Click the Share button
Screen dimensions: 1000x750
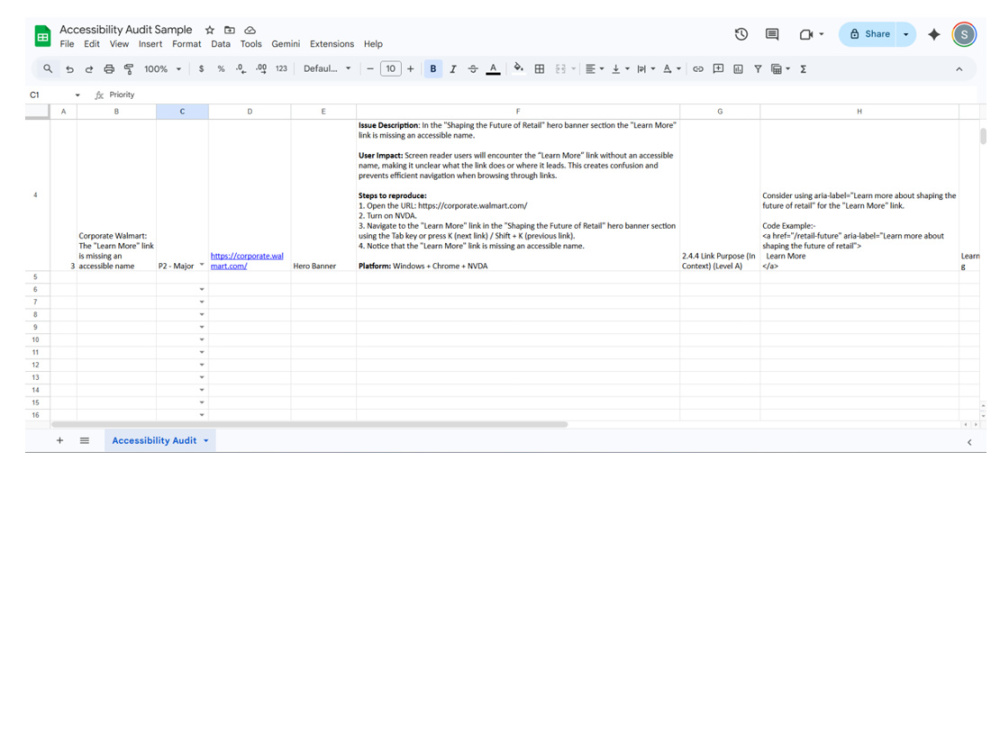click(869, 34)
